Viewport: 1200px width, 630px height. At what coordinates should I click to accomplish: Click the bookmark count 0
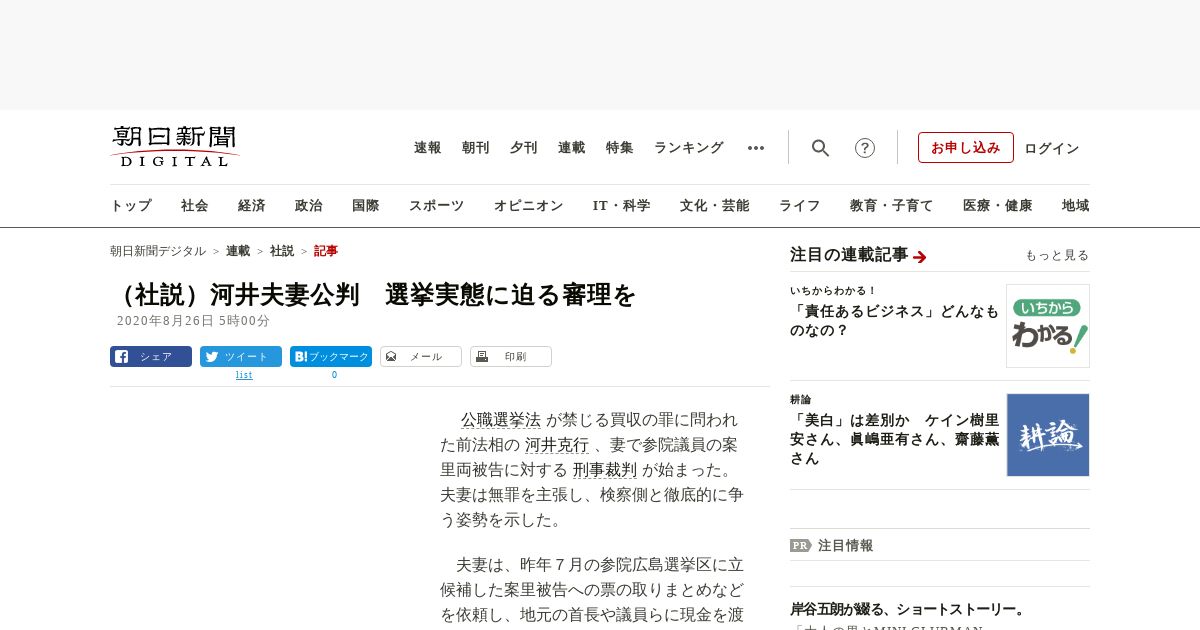click(334, 375)
